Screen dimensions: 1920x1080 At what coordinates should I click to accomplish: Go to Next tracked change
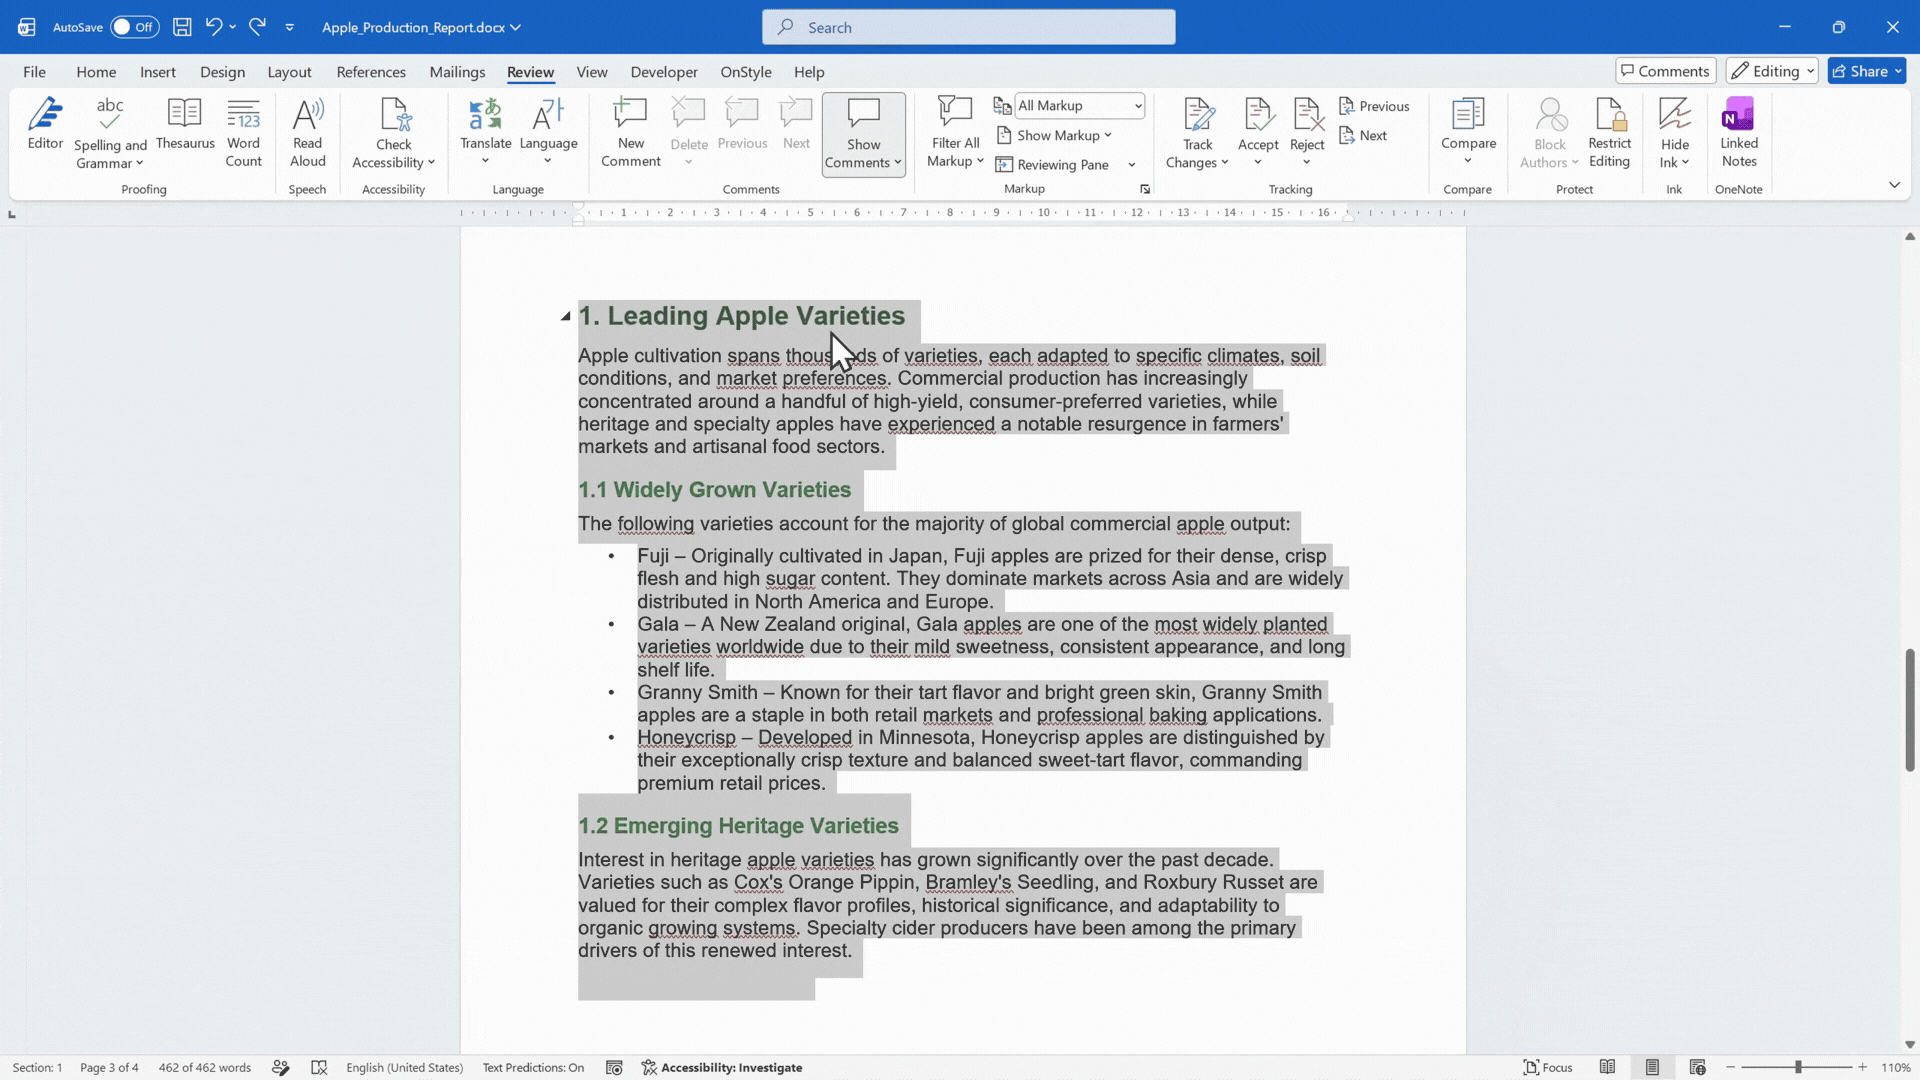[x=1363, y=135]
